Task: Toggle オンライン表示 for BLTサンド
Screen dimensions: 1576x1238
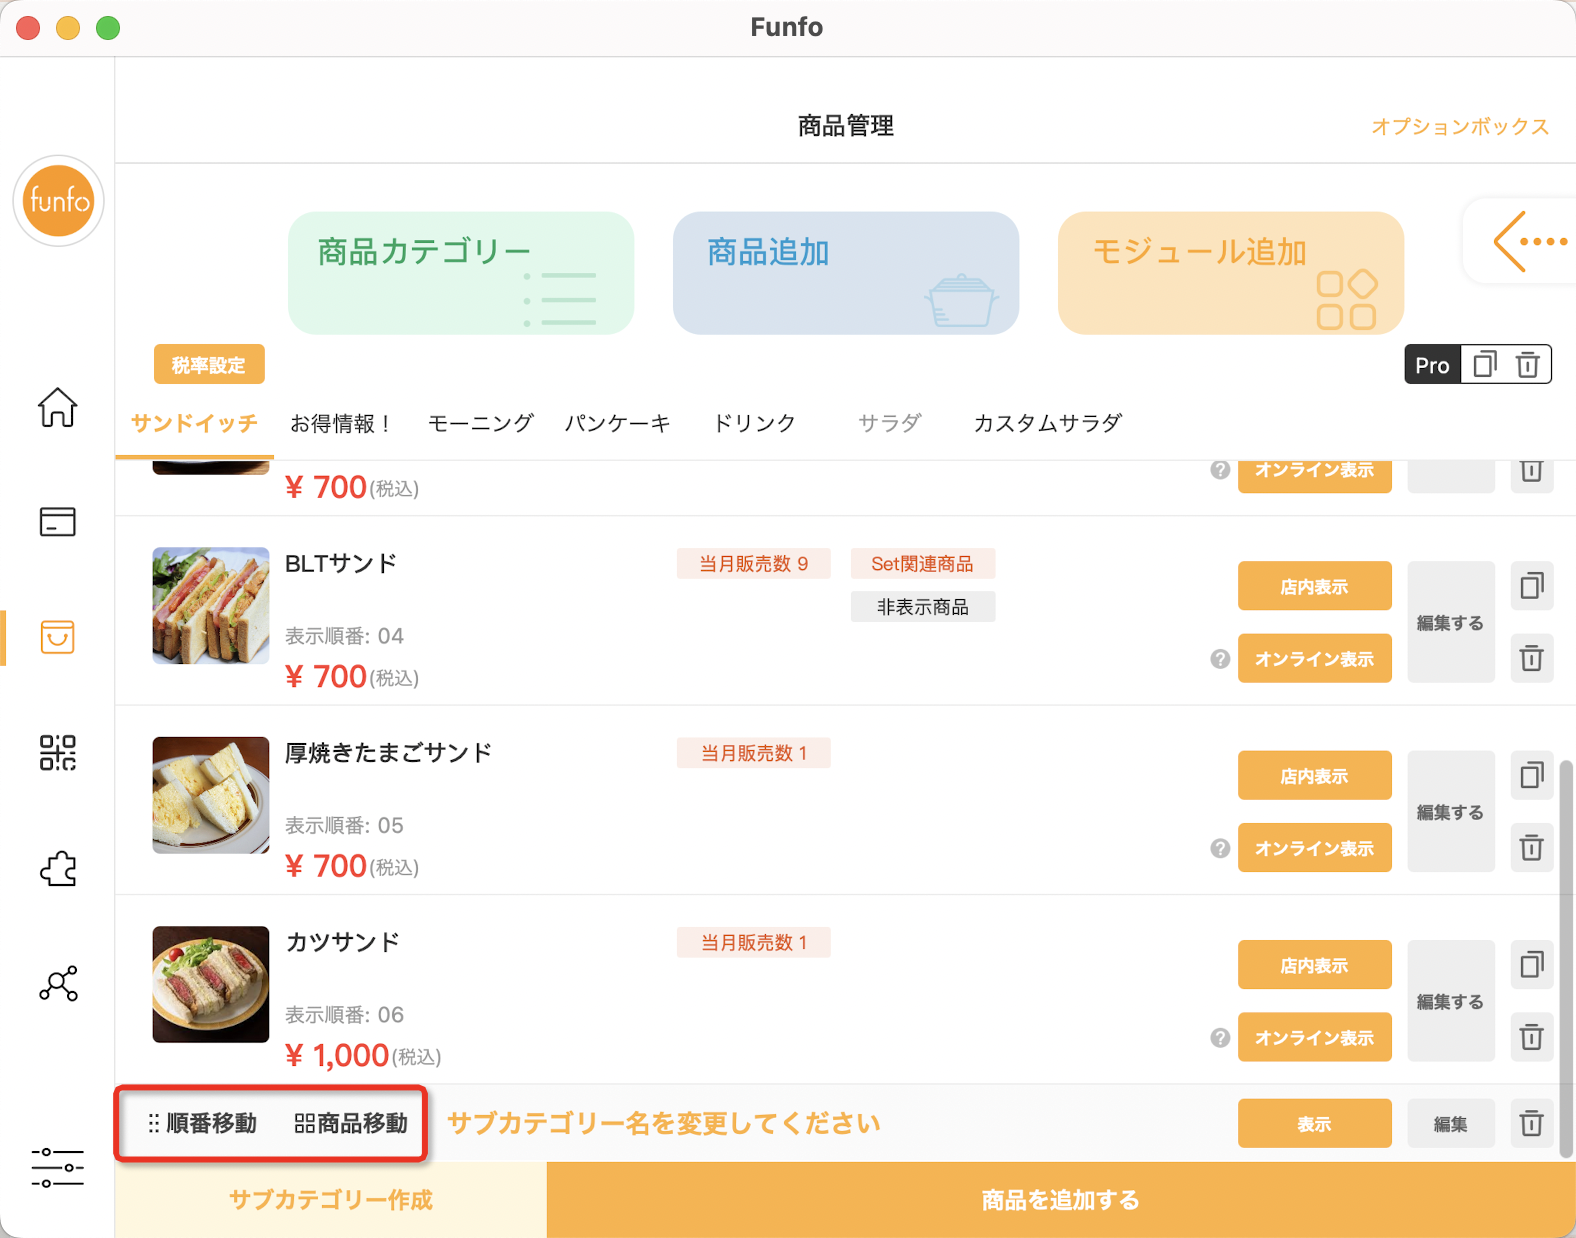Action: (x=1314, y=658)
